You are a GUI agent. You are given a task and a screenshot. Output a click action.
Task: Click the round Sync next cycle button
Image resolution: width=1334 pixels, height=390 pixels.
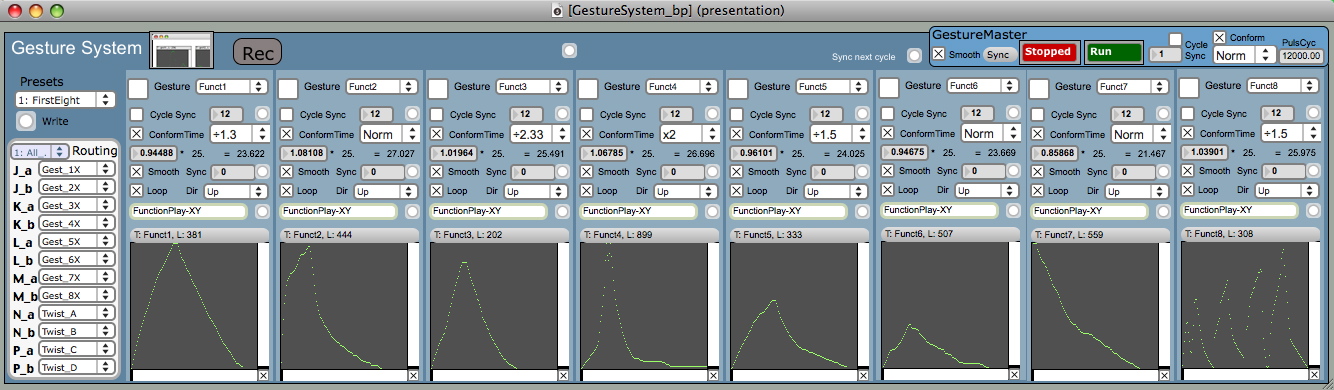click(x=914, y=56)
